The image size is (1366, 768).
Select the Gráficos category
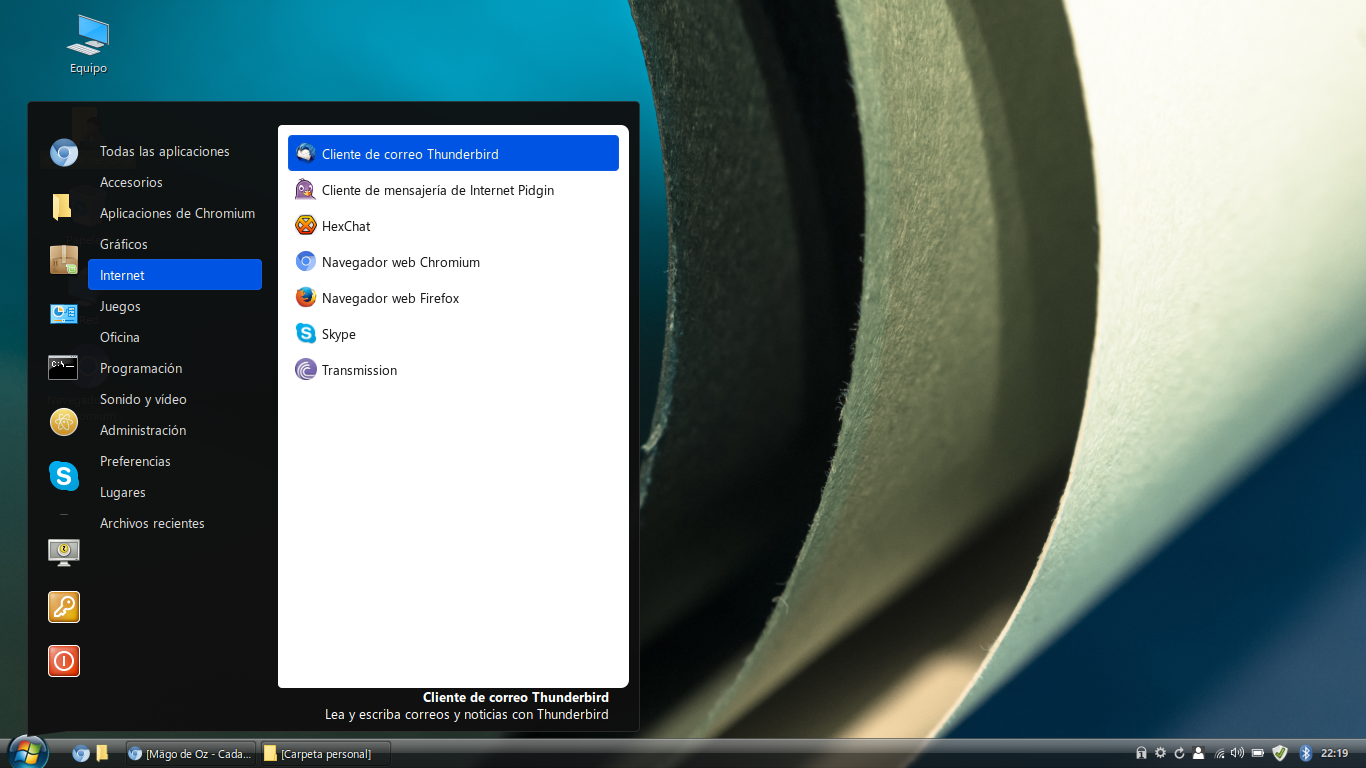point(175,244)
